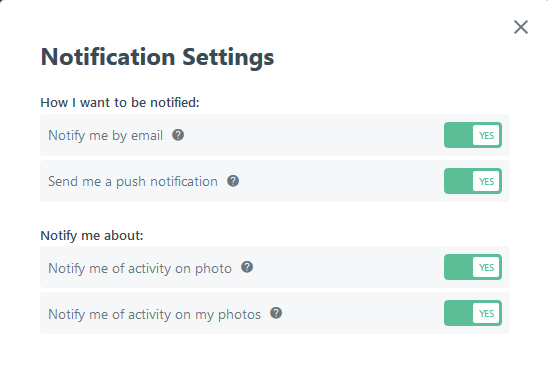Close the Notification Settings dialog

[x=521, y=27]
